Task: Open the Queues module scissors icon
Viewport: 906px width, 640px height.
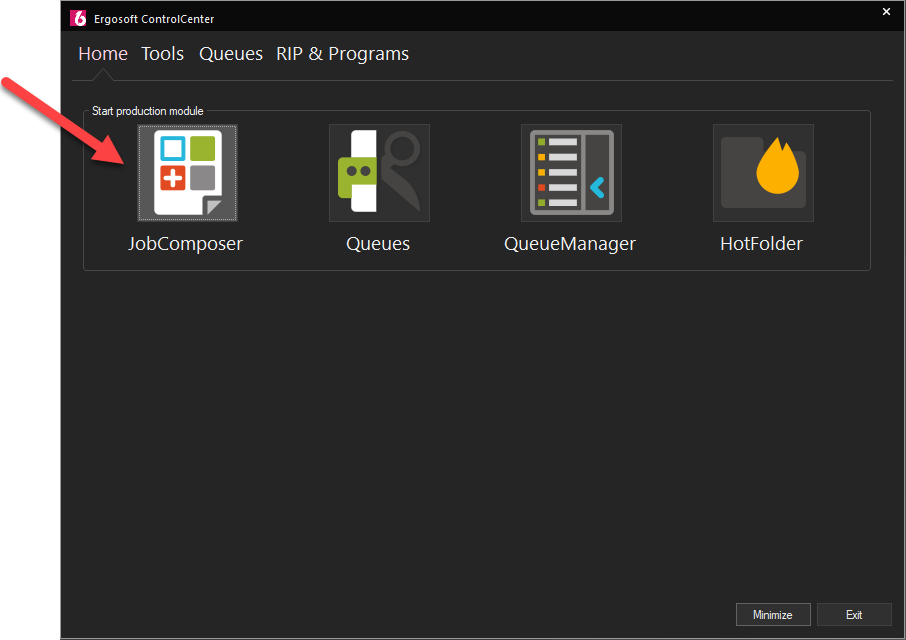Action: (379, 173)
